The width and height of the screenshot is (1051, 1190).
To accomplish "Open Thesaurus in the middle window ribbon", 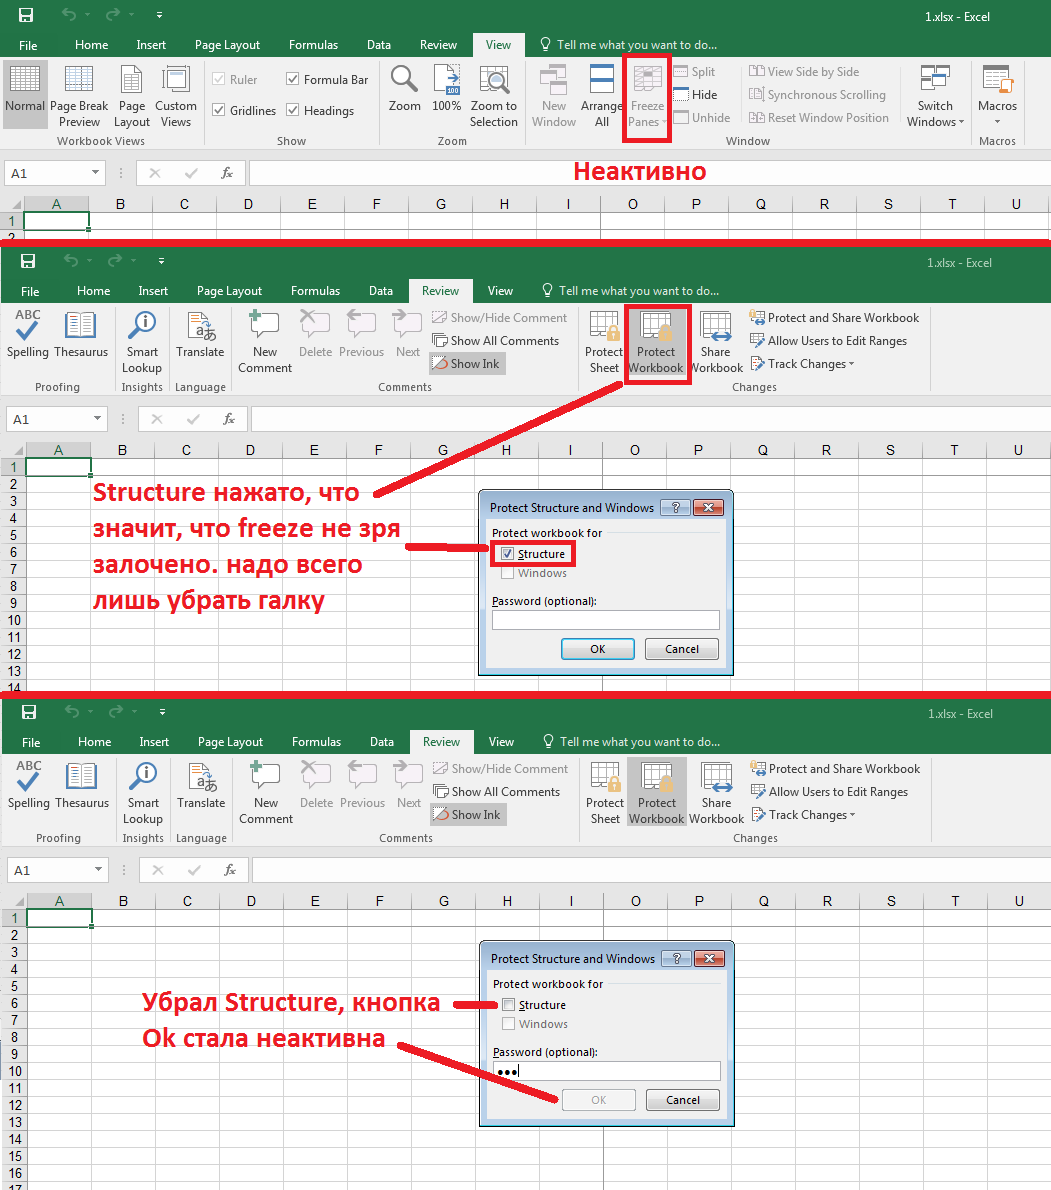I will click(x=80, y=333).
